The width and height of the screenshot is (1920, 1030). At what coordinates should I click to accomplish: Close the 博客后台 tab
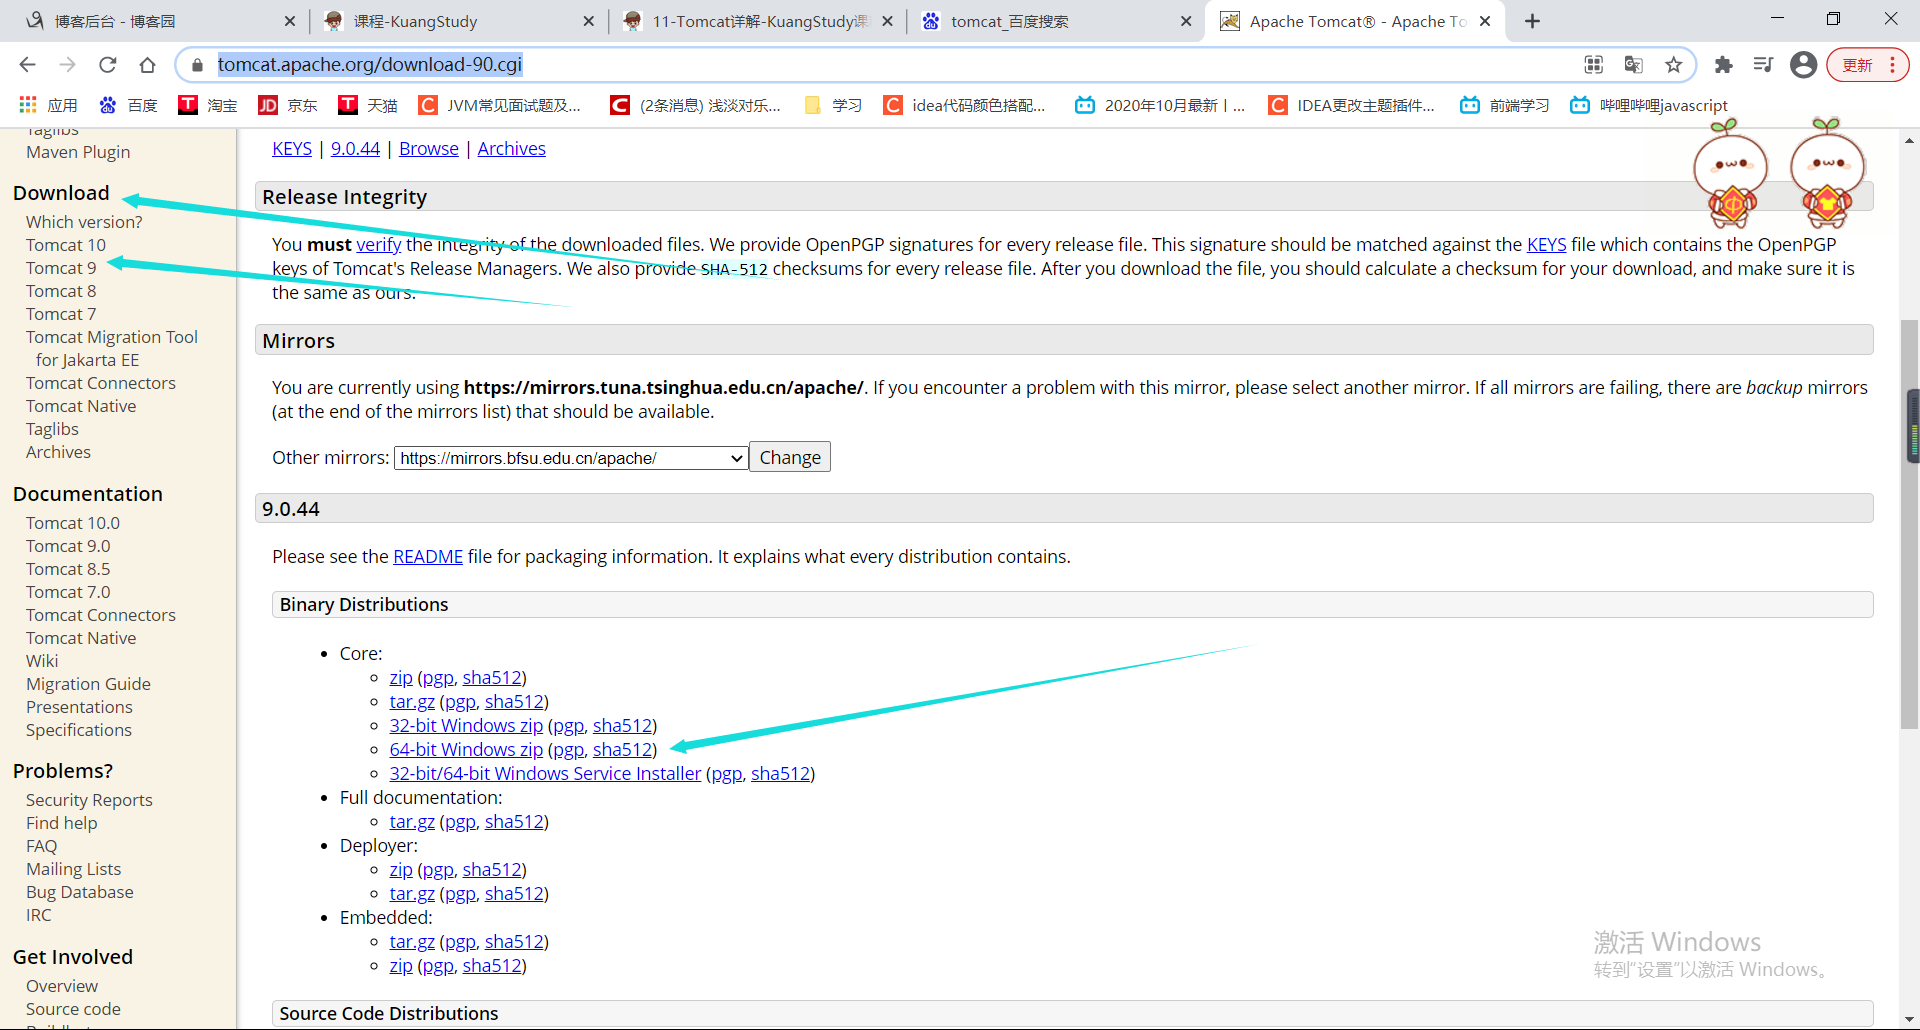pyautogui.click(x=290, y=21)
